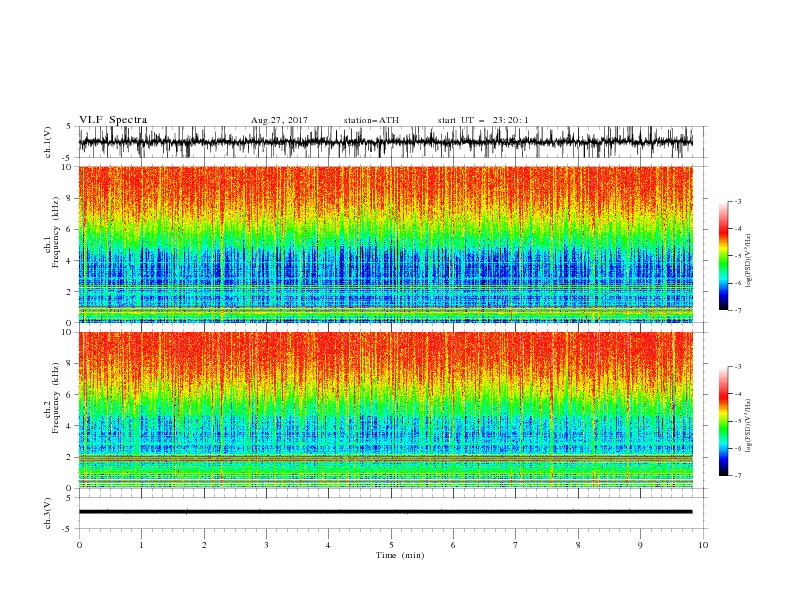Click time axis tick label "3"
The image size is (792, 612).
(266, 545)
